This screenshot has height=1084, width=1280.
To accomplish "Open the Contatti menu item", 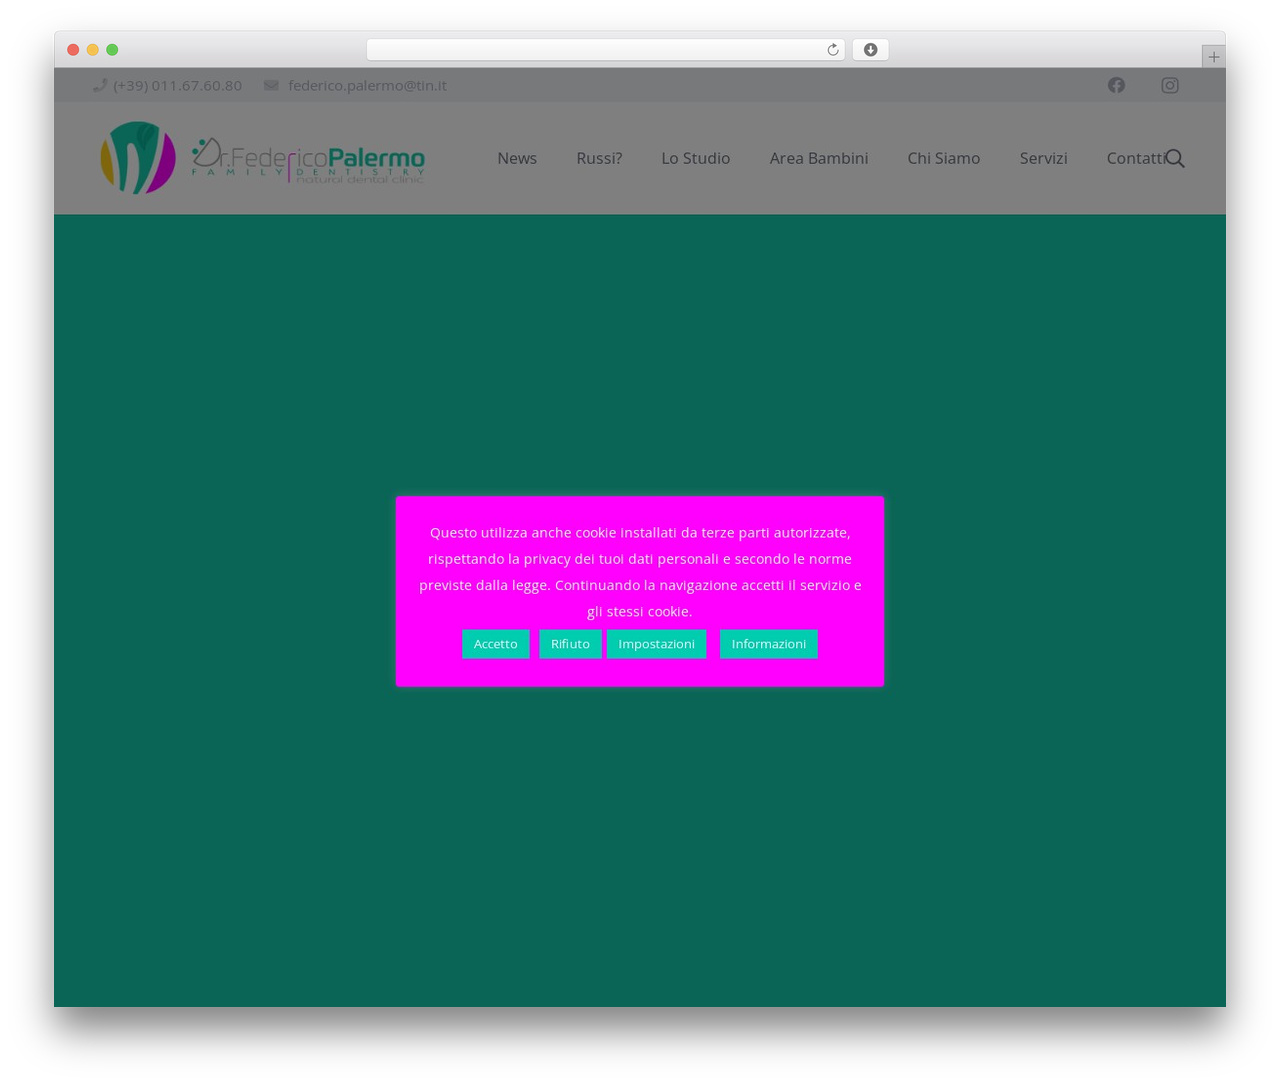I will tap(1135, 158).
